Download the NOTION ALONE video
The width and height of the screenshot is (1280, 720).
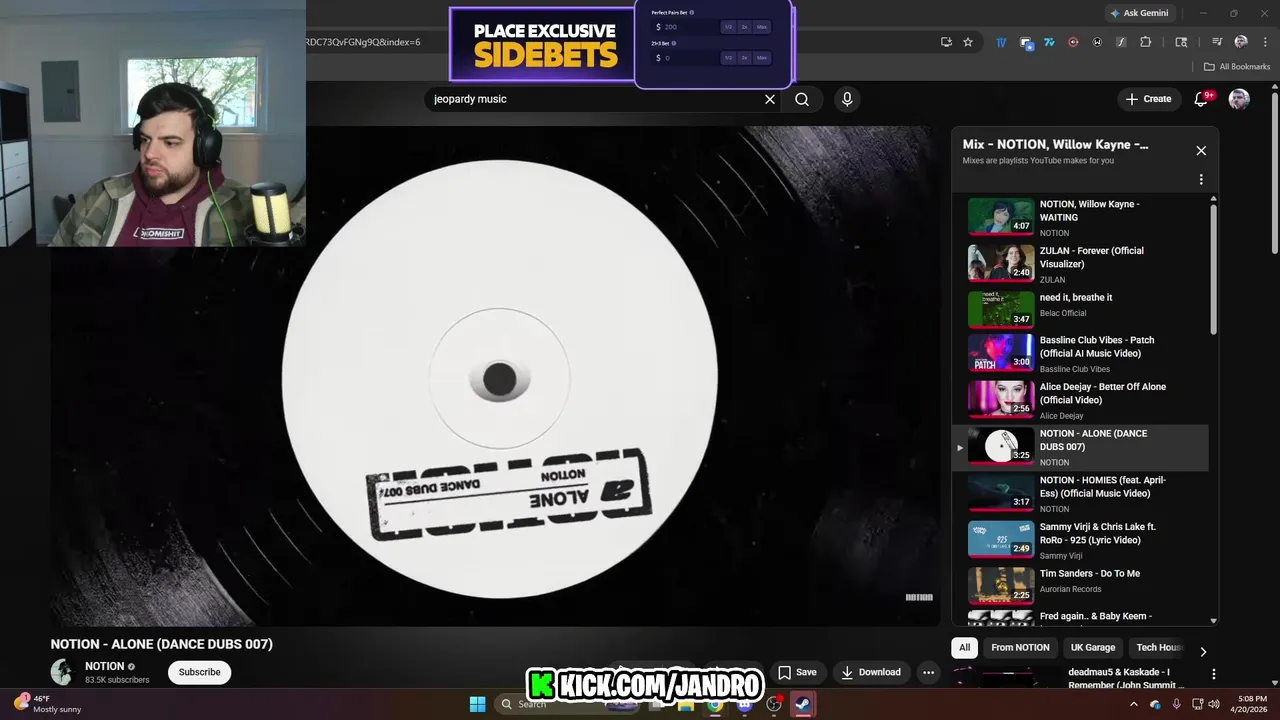point(870,672)
